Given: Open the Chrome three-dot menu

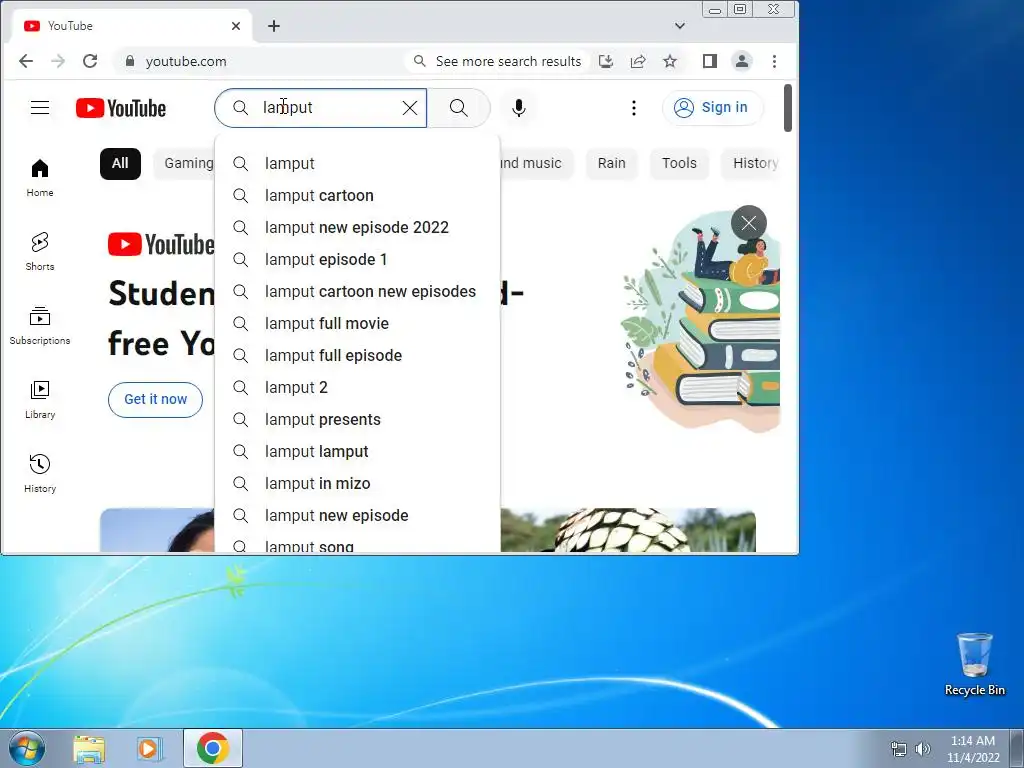Looking at the screenshot, I should coord(774,61).
